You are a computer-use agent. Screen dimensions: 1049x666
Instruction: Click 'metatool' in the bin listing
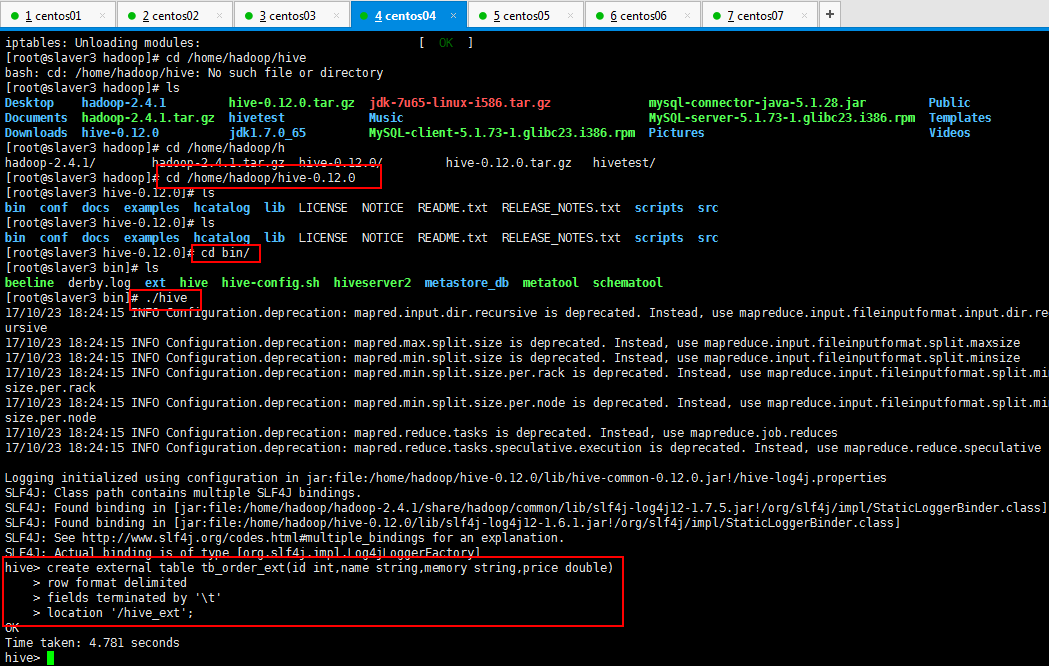tap(551, 283)
